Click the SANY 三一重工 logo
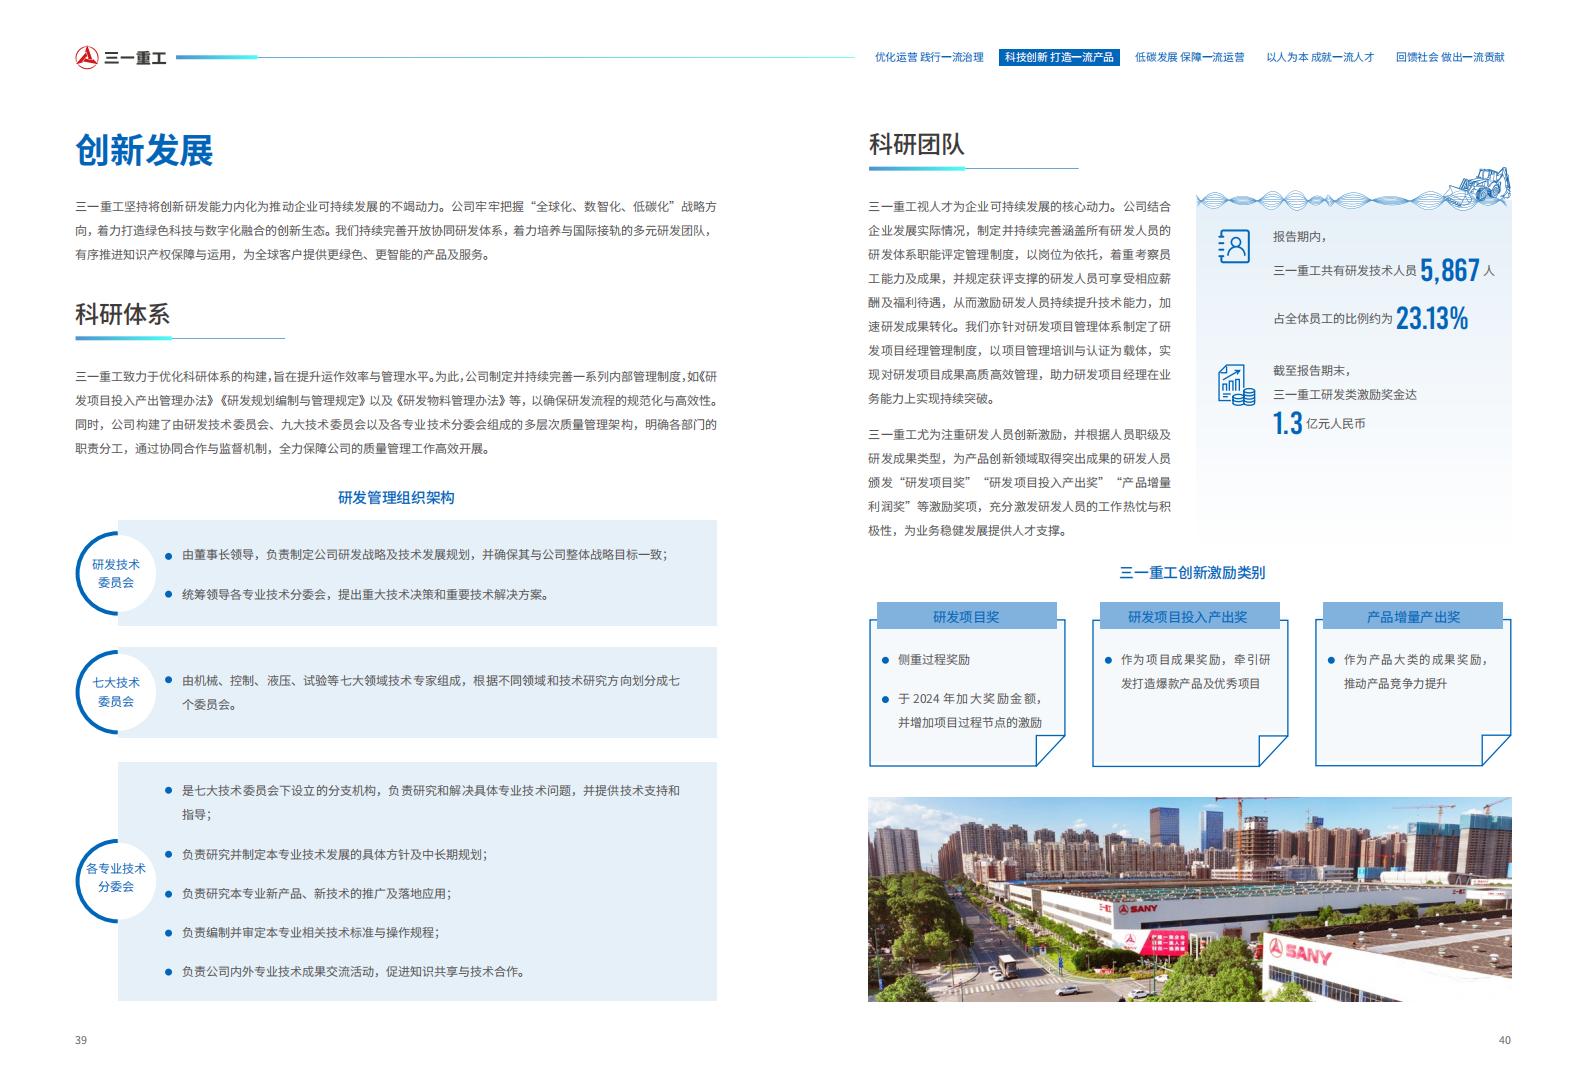Image resolution: width=1587 pixels, height=1077 pixels. (121, 58)
